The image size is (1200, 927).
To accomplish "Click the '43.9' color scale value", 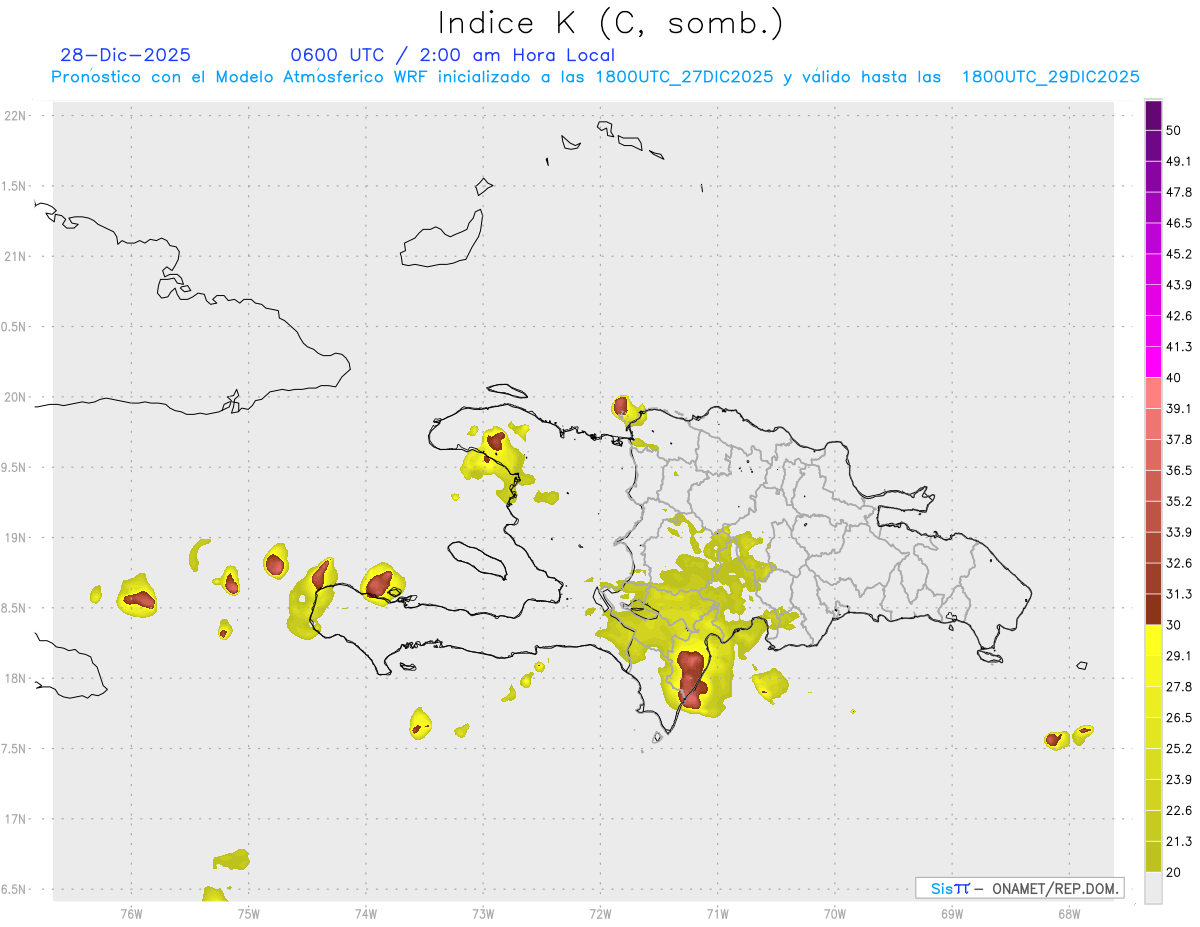I will (x=1179, y=285).
